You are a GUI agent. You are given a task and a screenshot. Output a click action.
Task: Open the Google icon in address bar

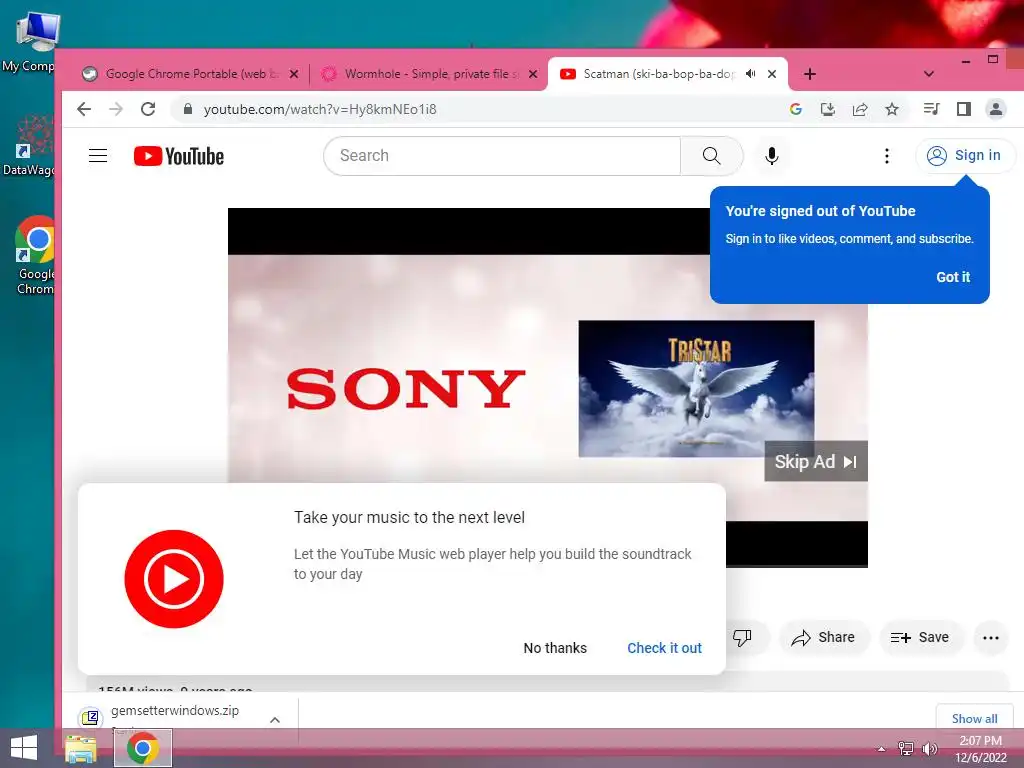[795, 109]
